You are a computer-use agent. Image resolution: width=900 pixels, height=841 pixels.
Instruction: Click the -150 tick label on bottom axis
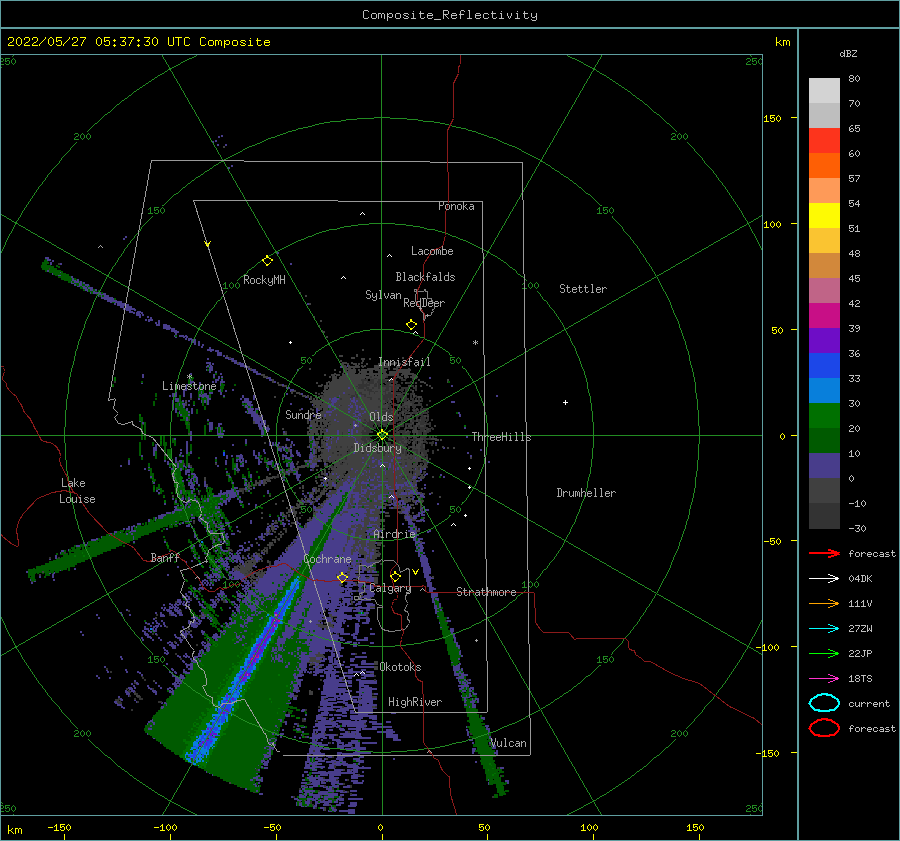click(x=59, y=828)
